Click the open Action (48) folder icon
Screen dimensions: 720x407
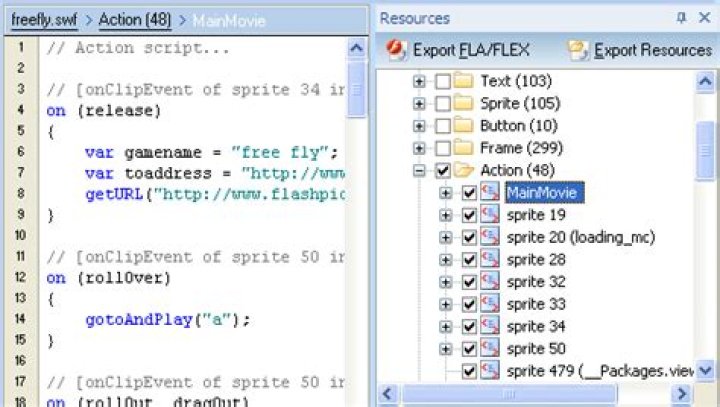tap(463, 170)
